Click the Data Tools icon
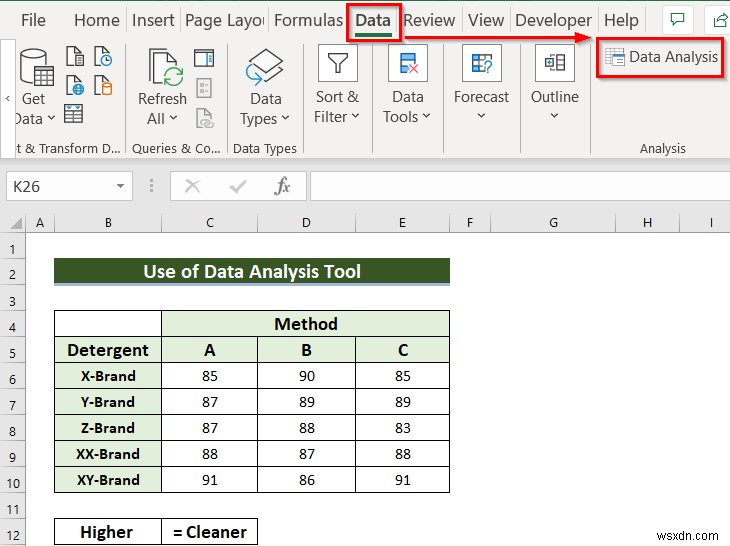This screenshot has height=546, width=730. [x=408, y=63]
